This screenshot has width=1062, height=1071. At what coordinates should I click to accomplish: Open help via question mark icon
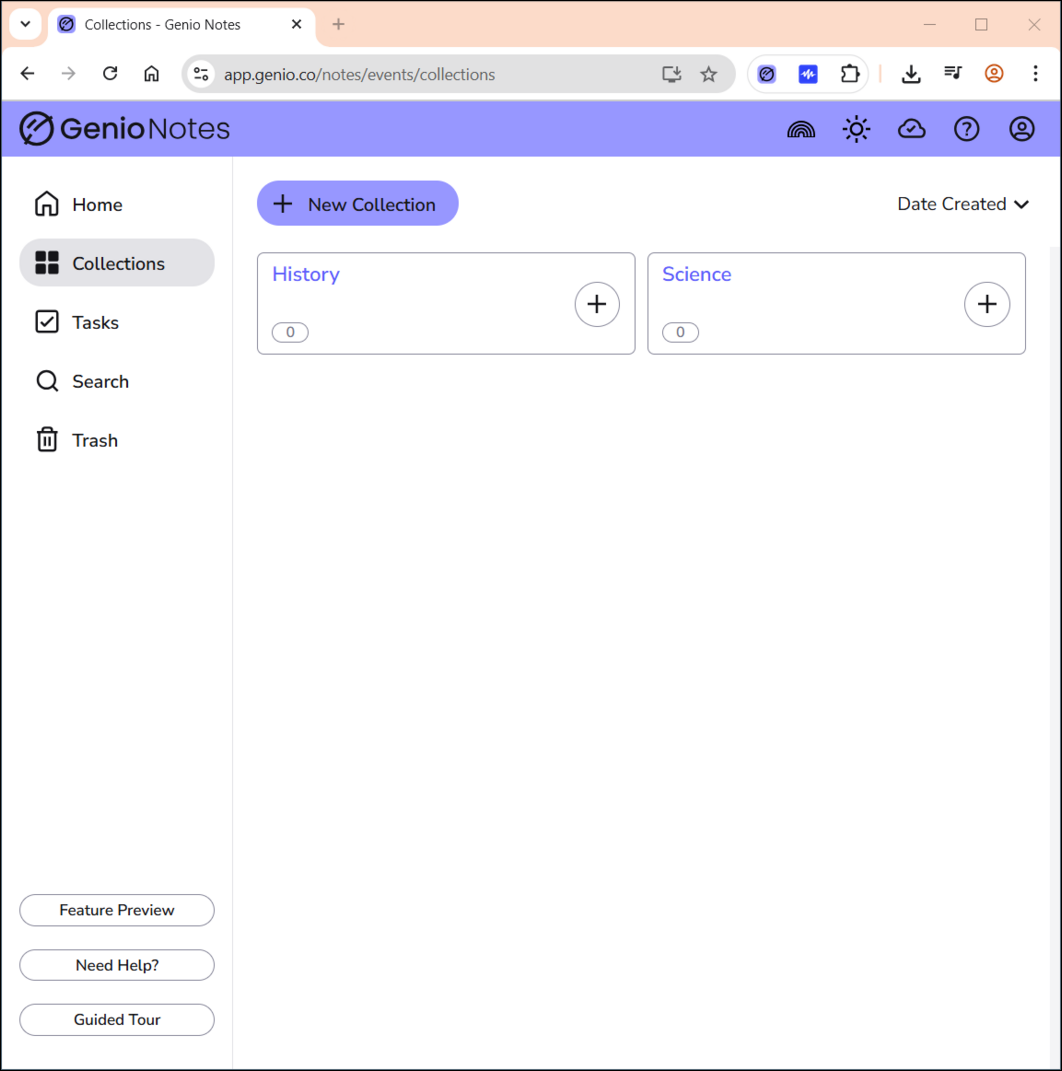click(x=966, y=129)
